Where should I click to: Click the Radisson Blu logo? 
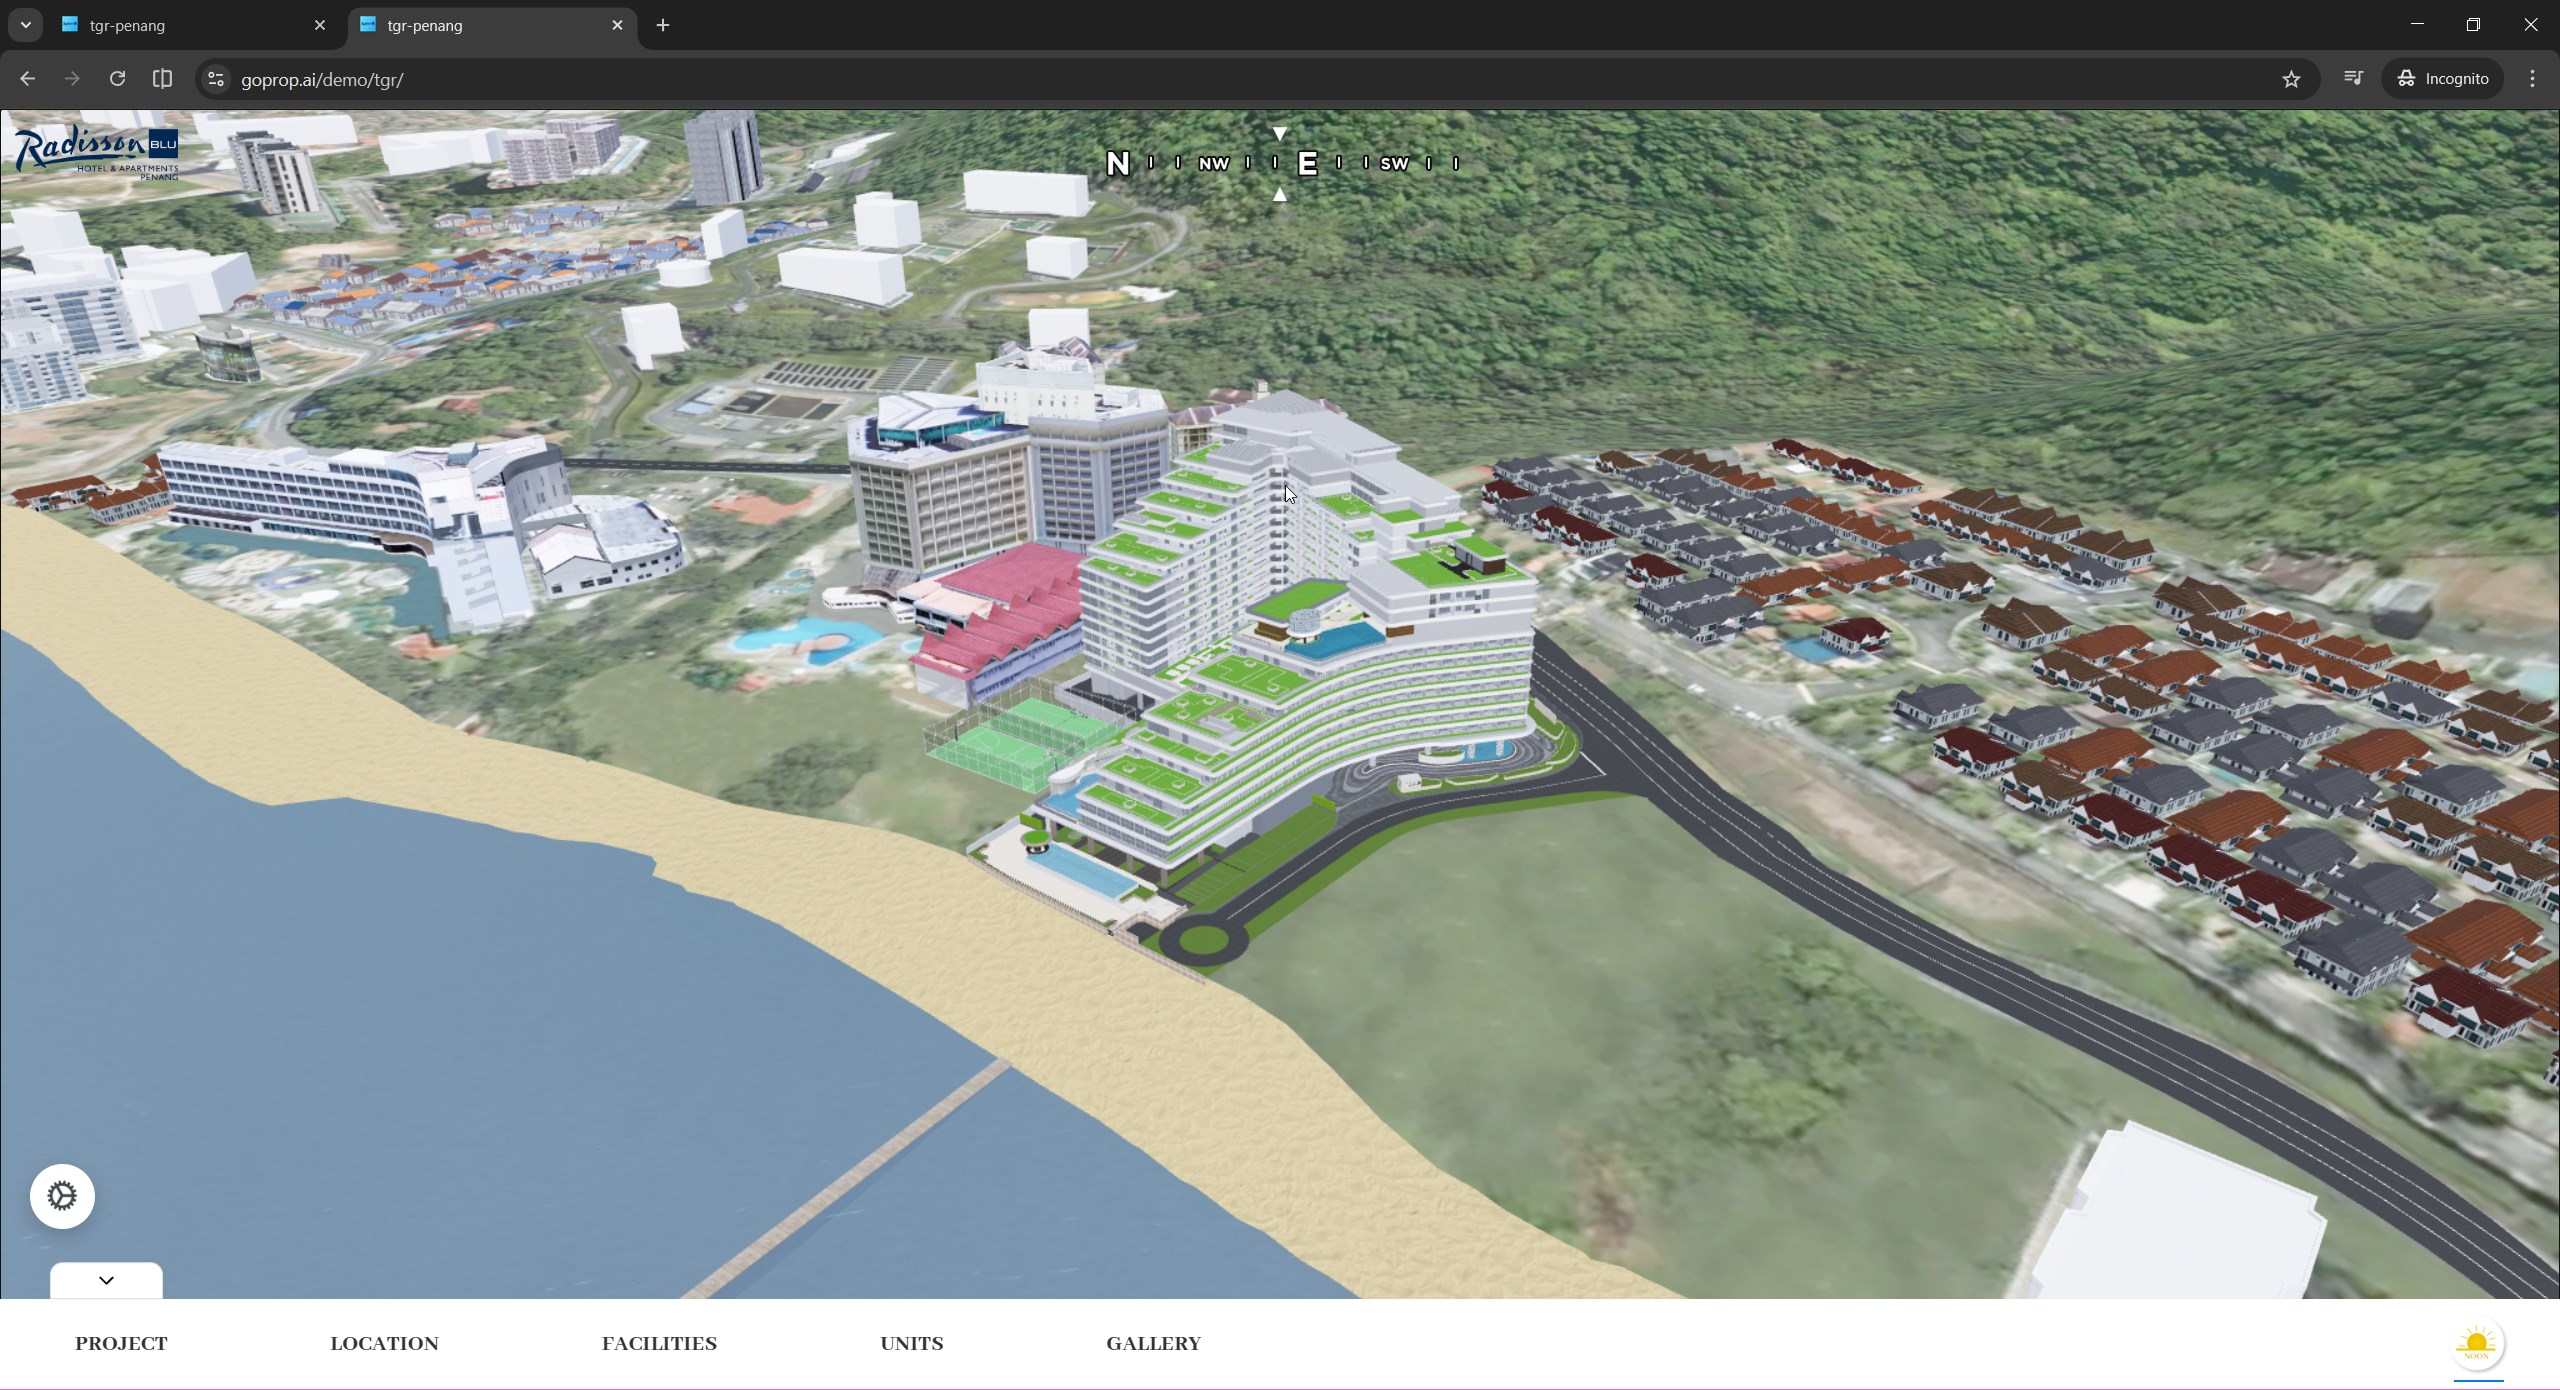point(96,153)
